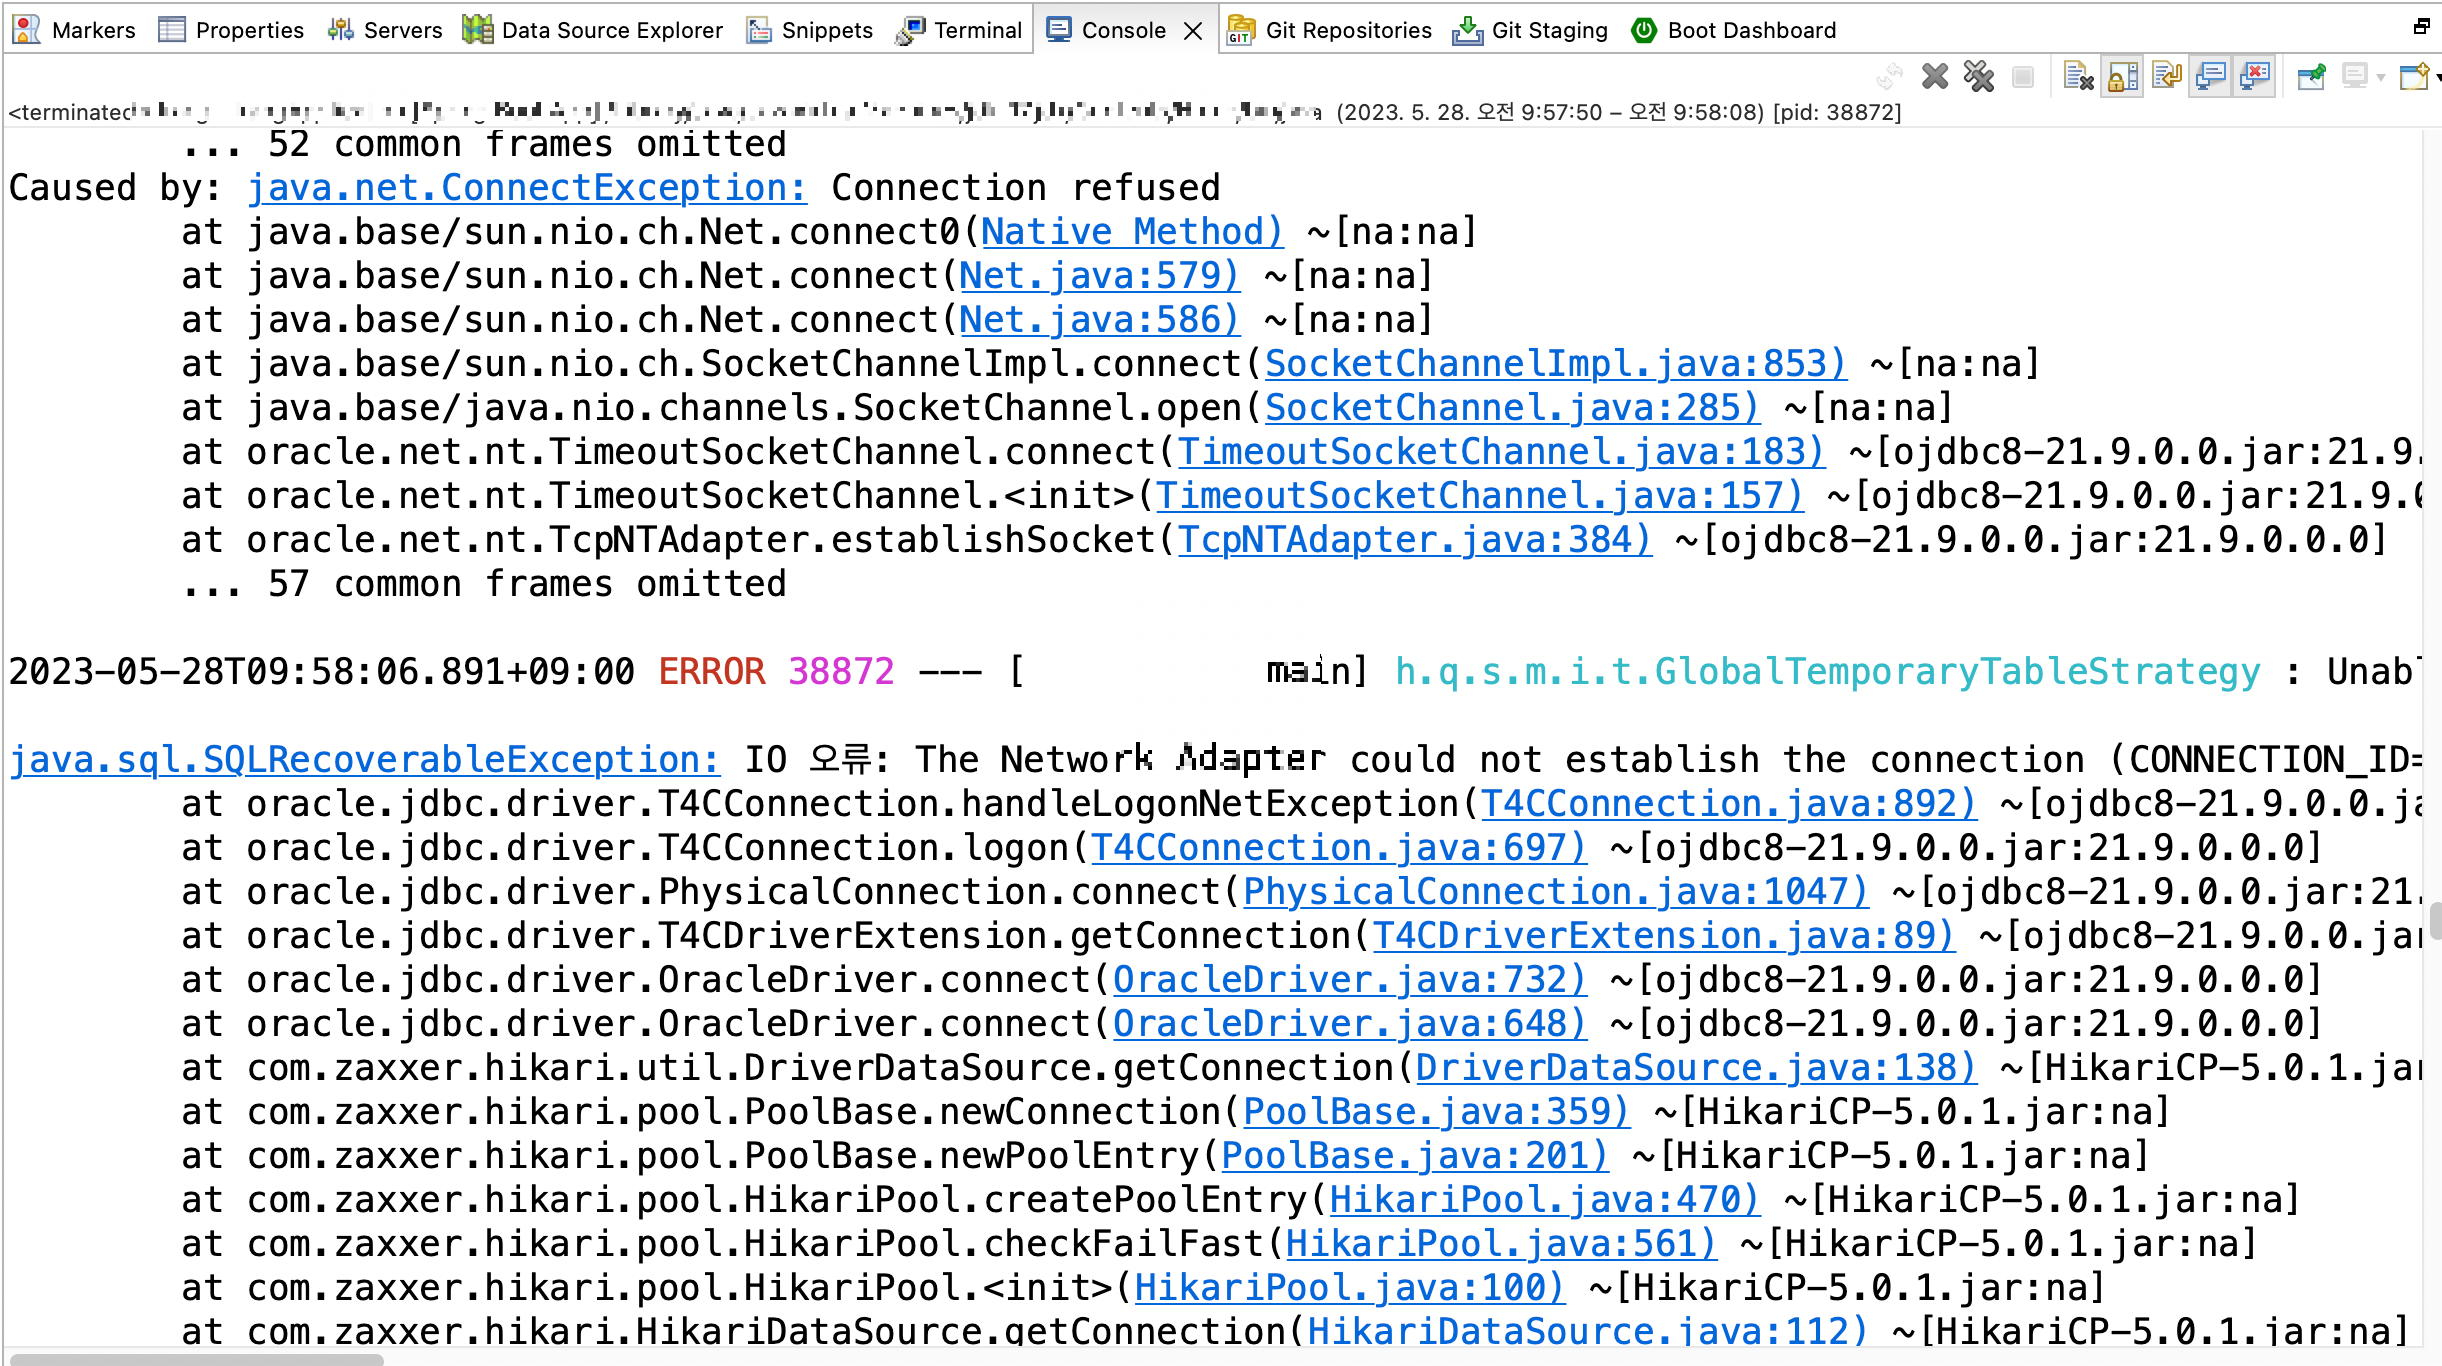Open the Display Selected Console dropdown
The image size is (2442, 1366).
click(x=2381, y=77)
